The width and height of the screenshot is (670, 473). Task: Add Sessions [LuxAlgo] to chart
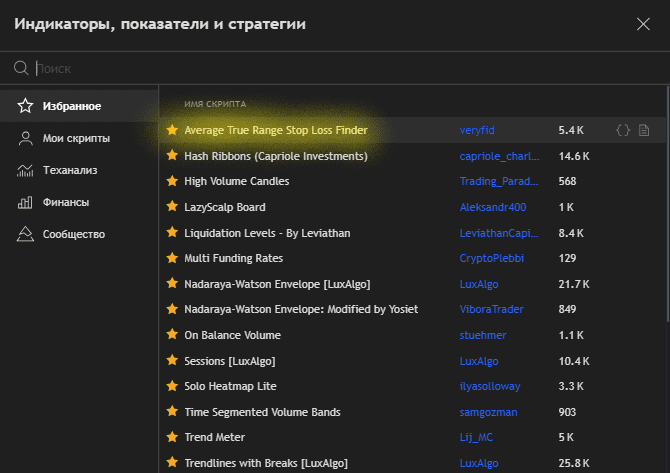pos(229,360)
